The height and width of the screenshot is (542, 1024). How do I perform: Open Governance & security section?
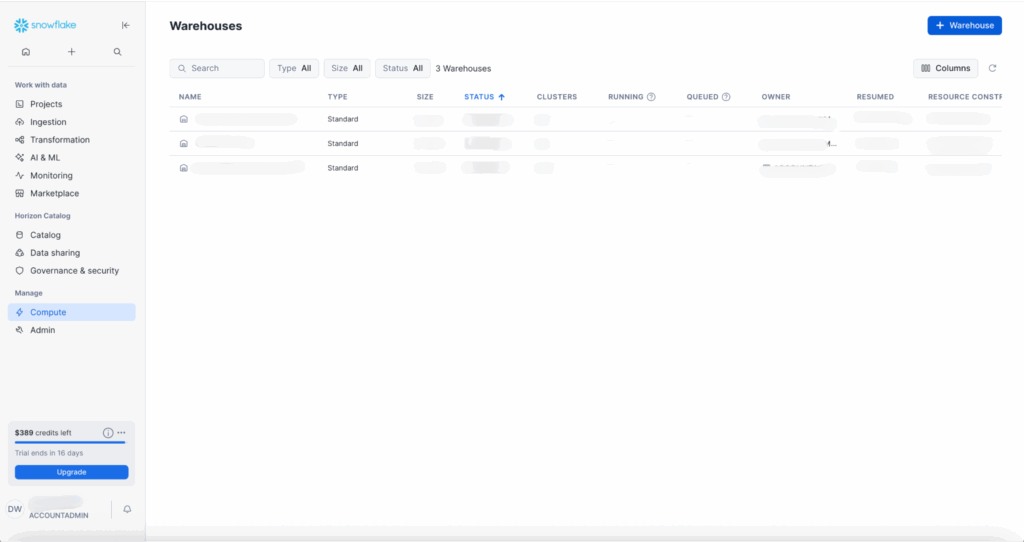74,271
